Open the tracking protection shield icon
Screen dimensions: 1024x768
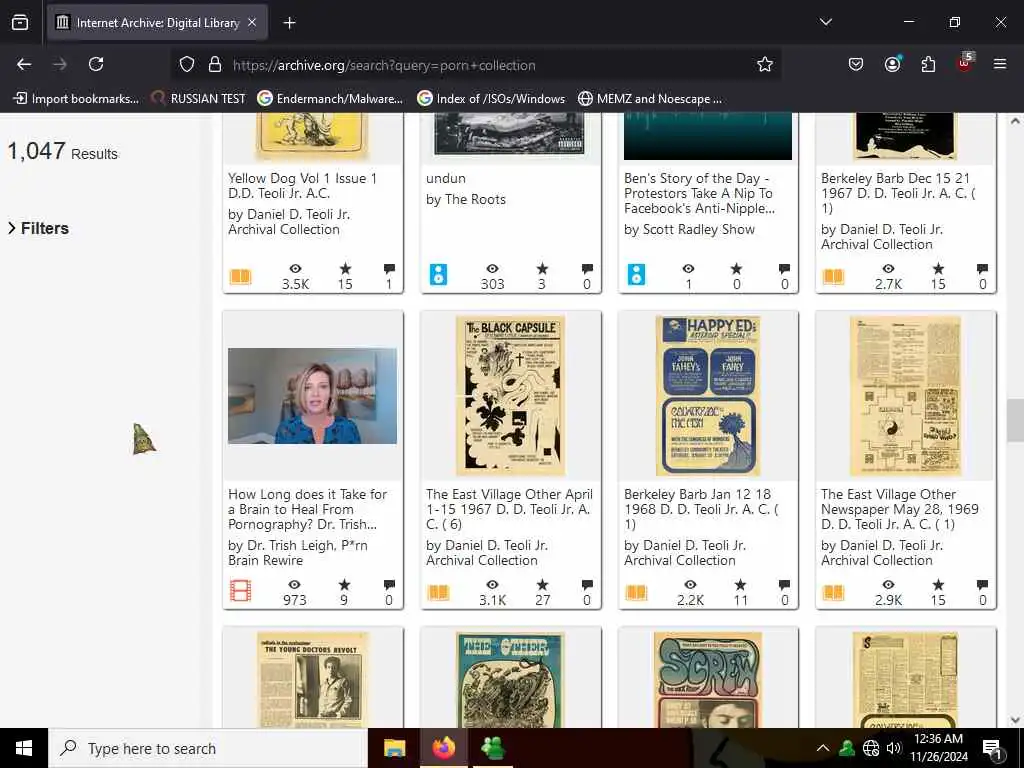187,64
